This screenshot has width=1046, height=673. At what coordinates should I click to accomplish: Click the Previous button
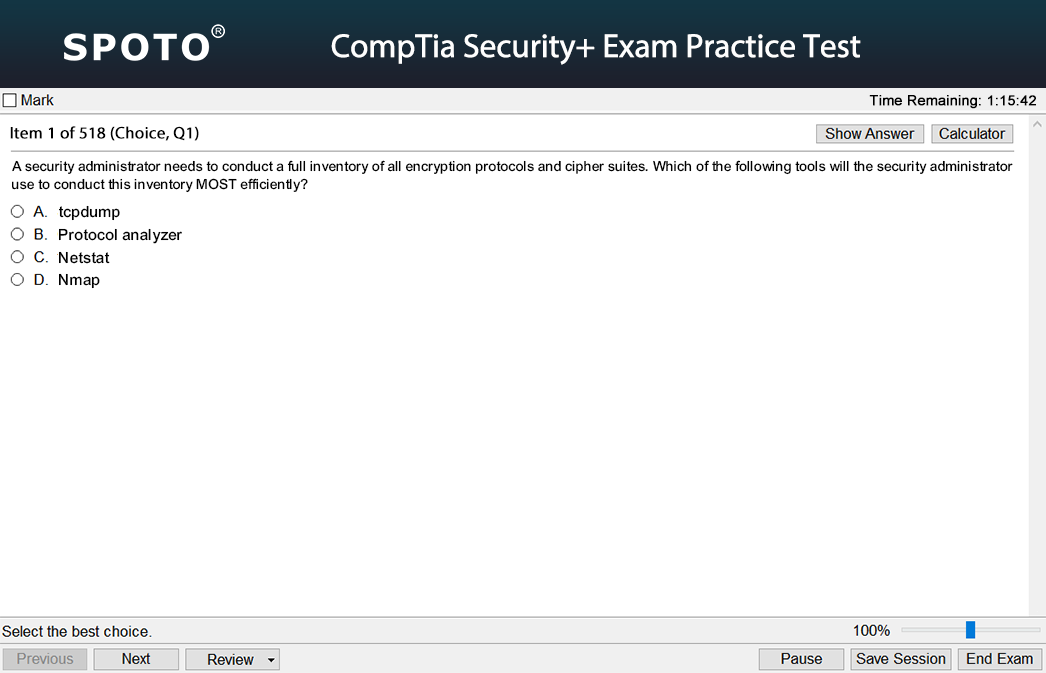click(x=45, y=659)
